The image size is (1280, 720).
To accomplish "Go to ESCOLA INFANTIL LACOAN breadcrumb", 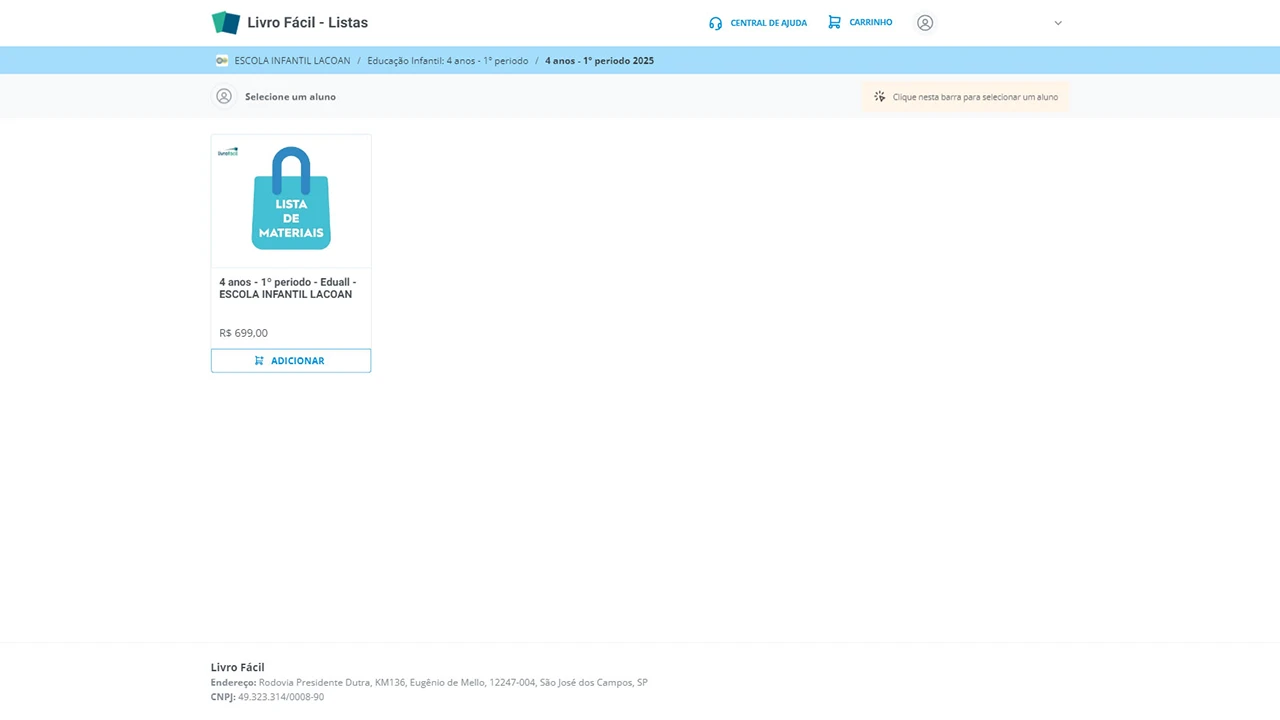I will click(x=292, y=61).
